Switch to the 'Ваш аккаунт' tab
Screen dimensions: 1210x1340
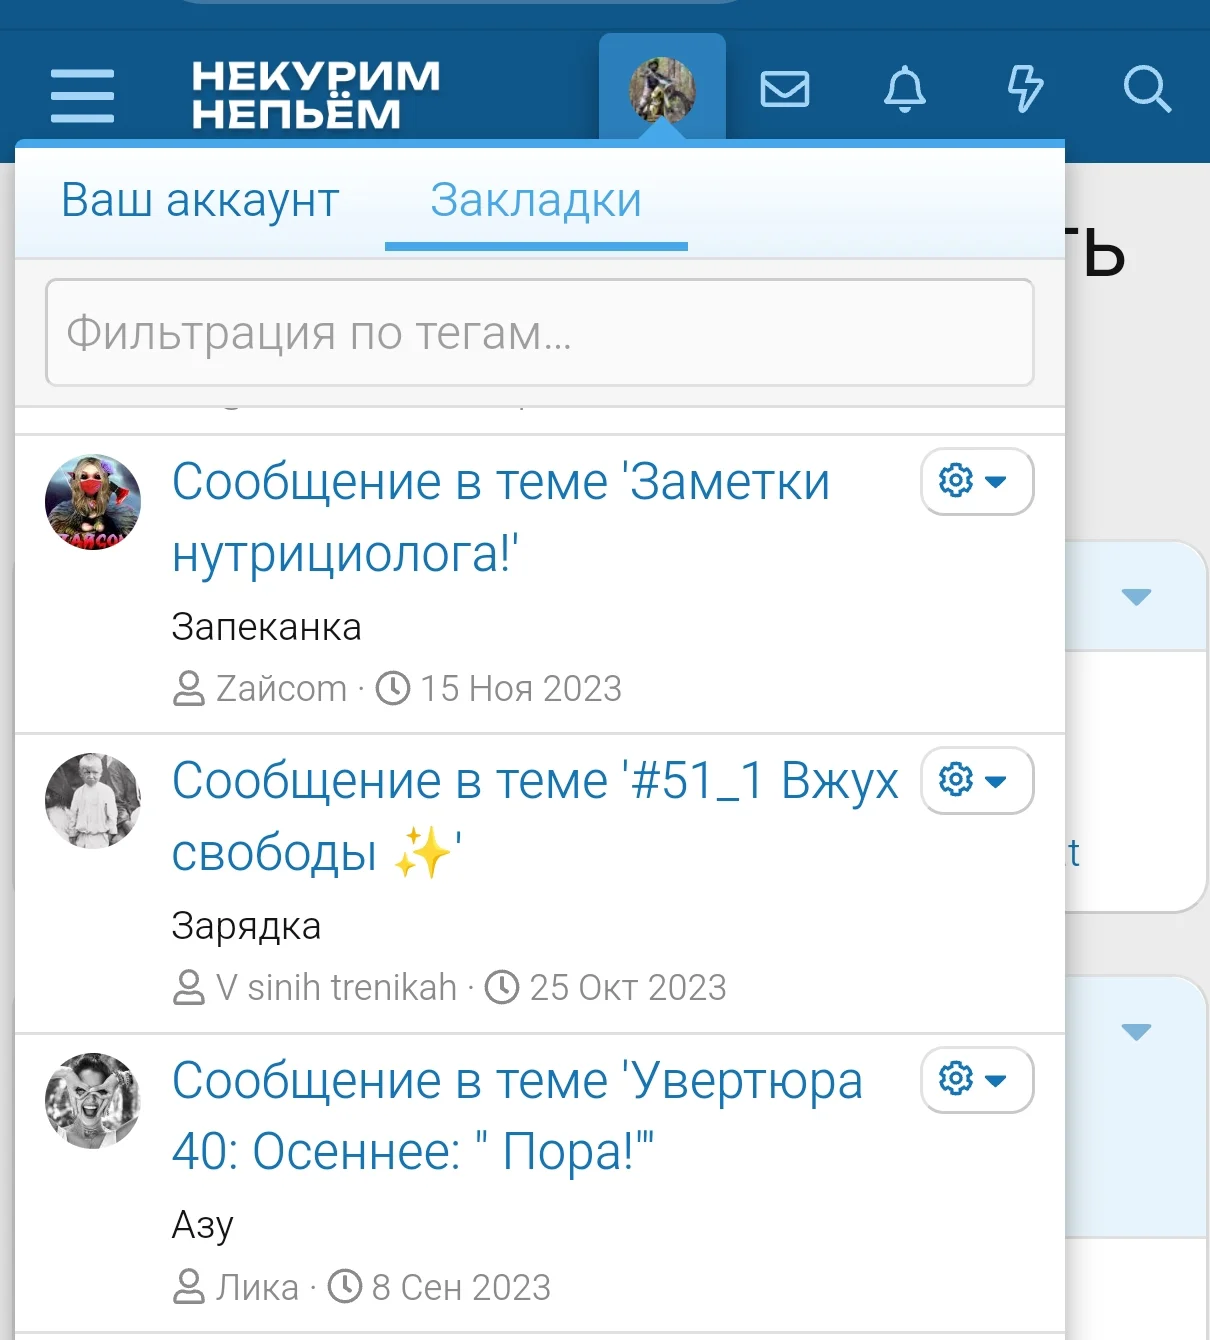pyautogui.click(x=200, y=200)
